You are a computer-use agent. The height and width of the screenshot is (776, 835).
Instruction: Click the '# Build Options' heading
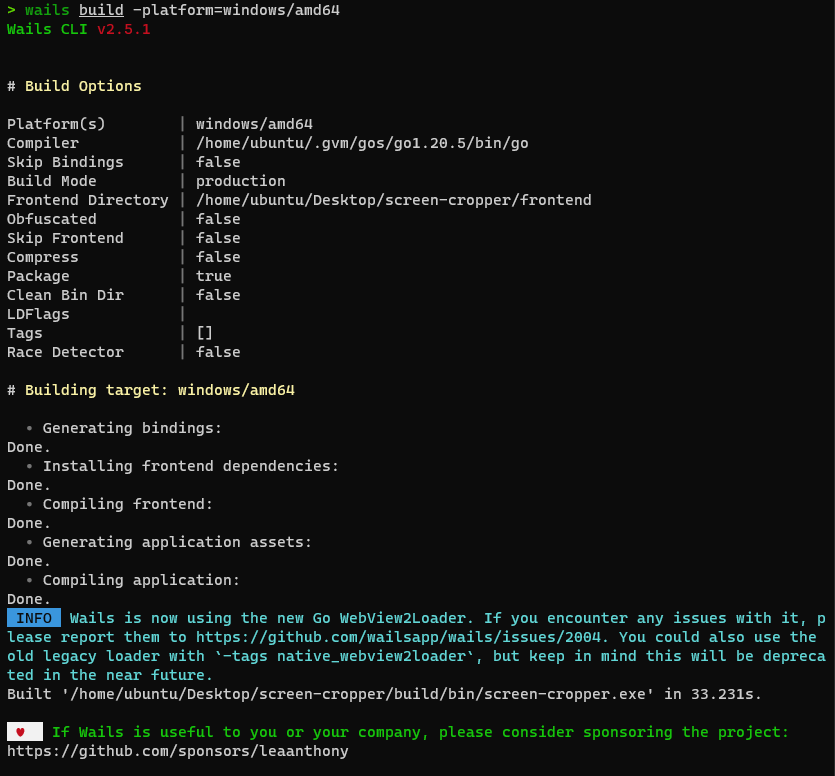pyautogui.click(x=74, y=86)
